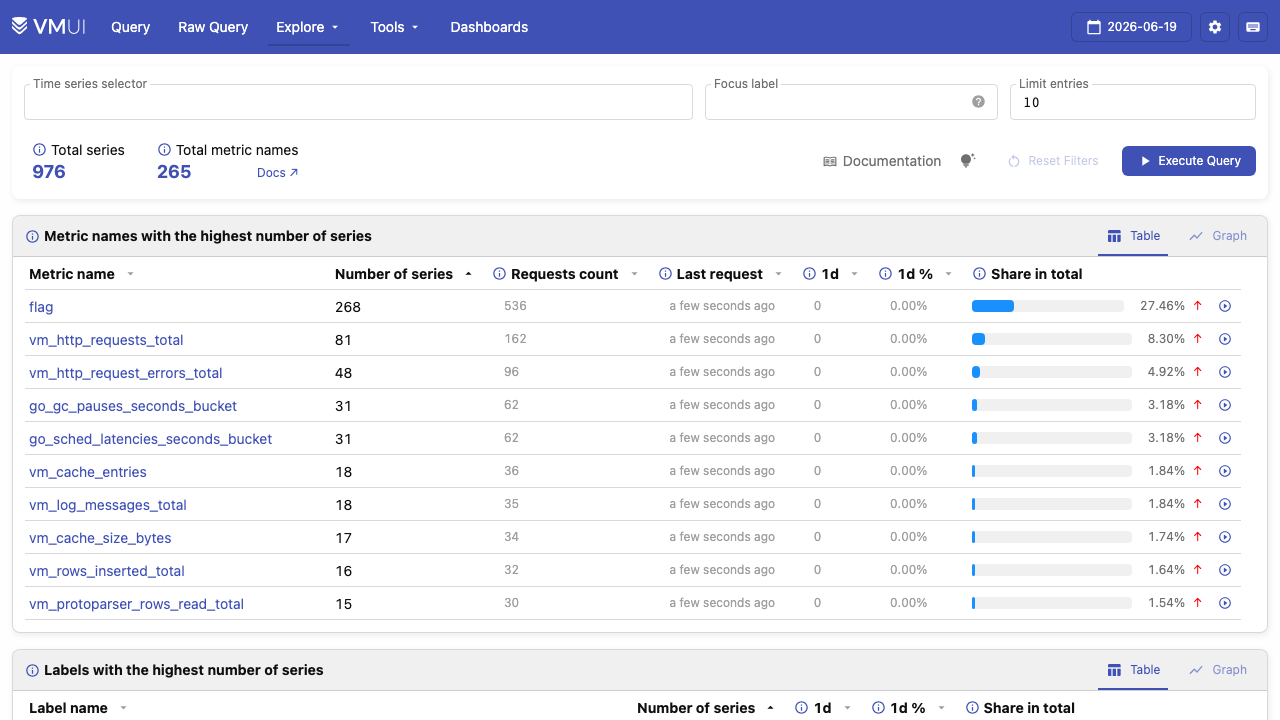The height and width of the screenshot is (720, 1280).
Task: Run query icon for vm_cache_size_bytes row
Action: [x=1225, y=537]
